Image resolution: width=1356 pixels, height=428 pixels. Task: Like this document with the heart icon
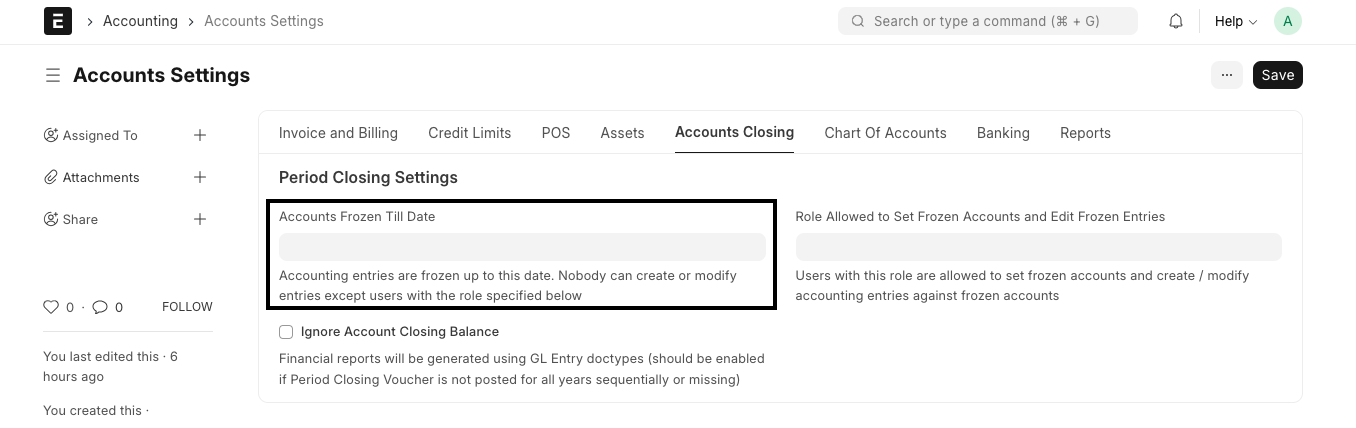click(51, 307)
